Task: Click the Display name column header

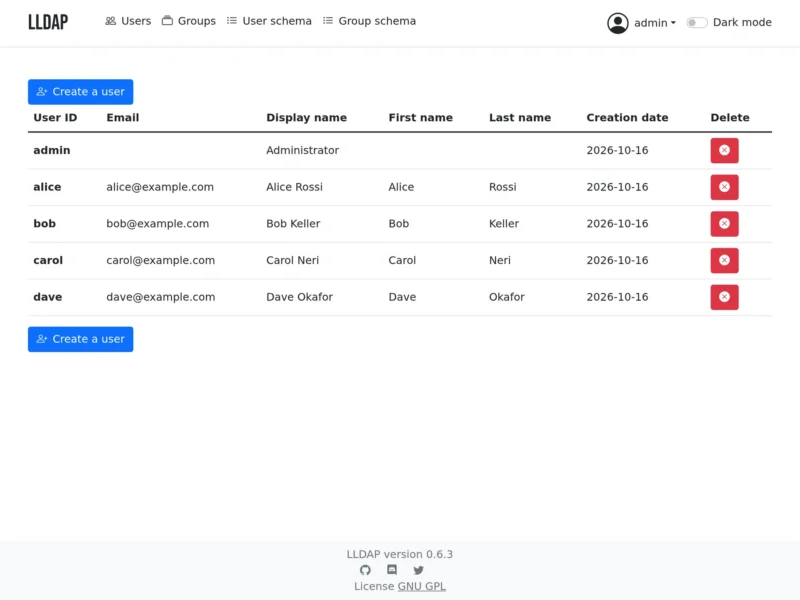Action: coord(306,118)
